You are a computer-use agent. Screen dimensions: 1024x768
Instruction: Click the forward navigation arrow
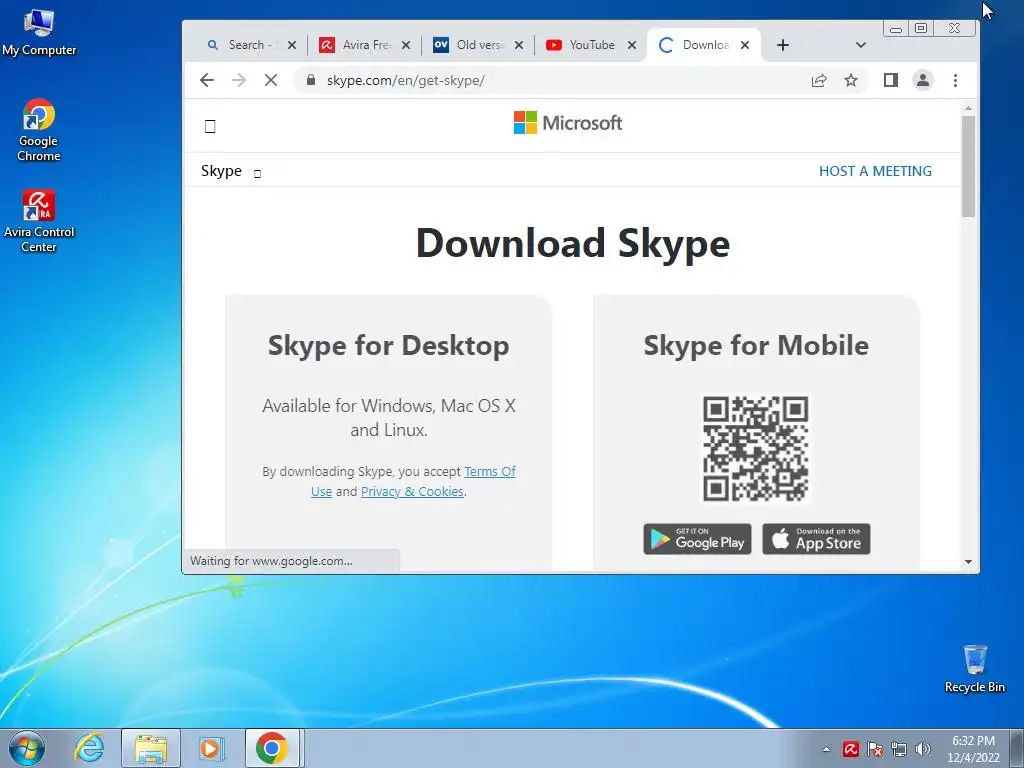click(239, 80)
